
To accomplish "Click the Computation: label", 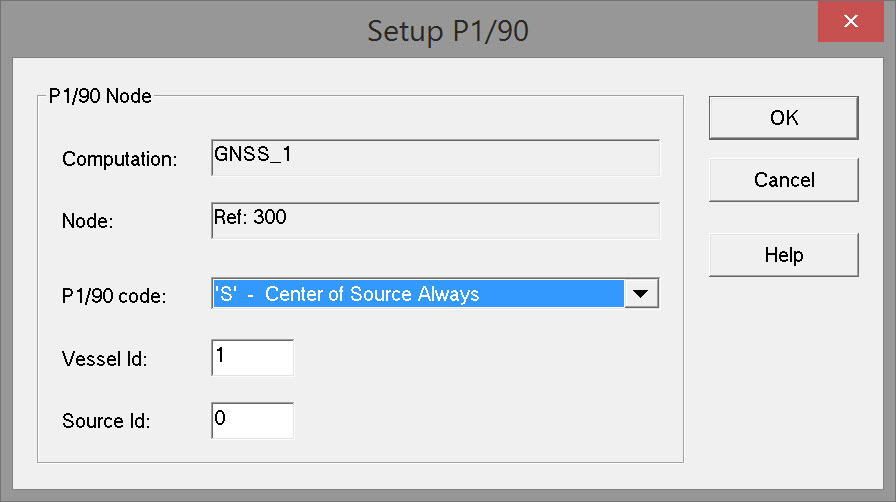I will click(x=119, y=159).
